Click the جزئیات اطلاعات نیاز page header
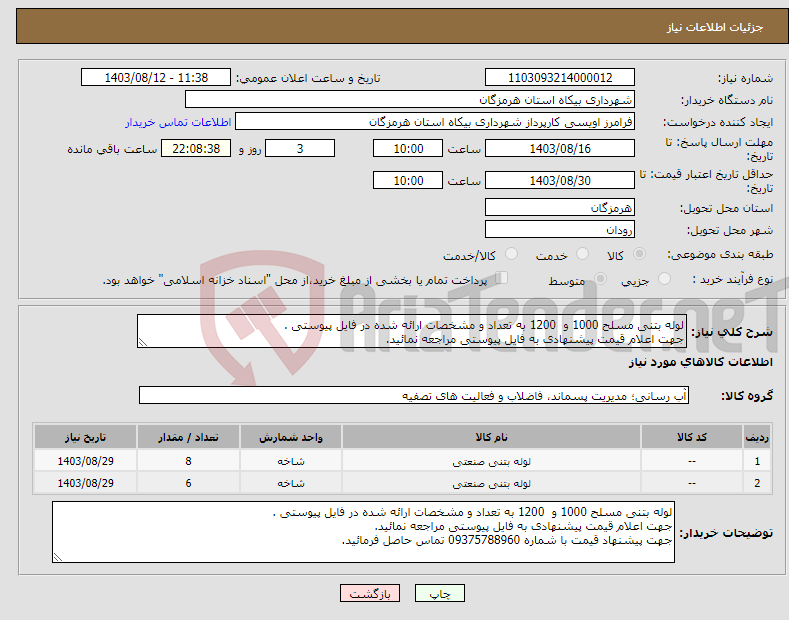This screenshot has height=620, width=789. [715, 27]
